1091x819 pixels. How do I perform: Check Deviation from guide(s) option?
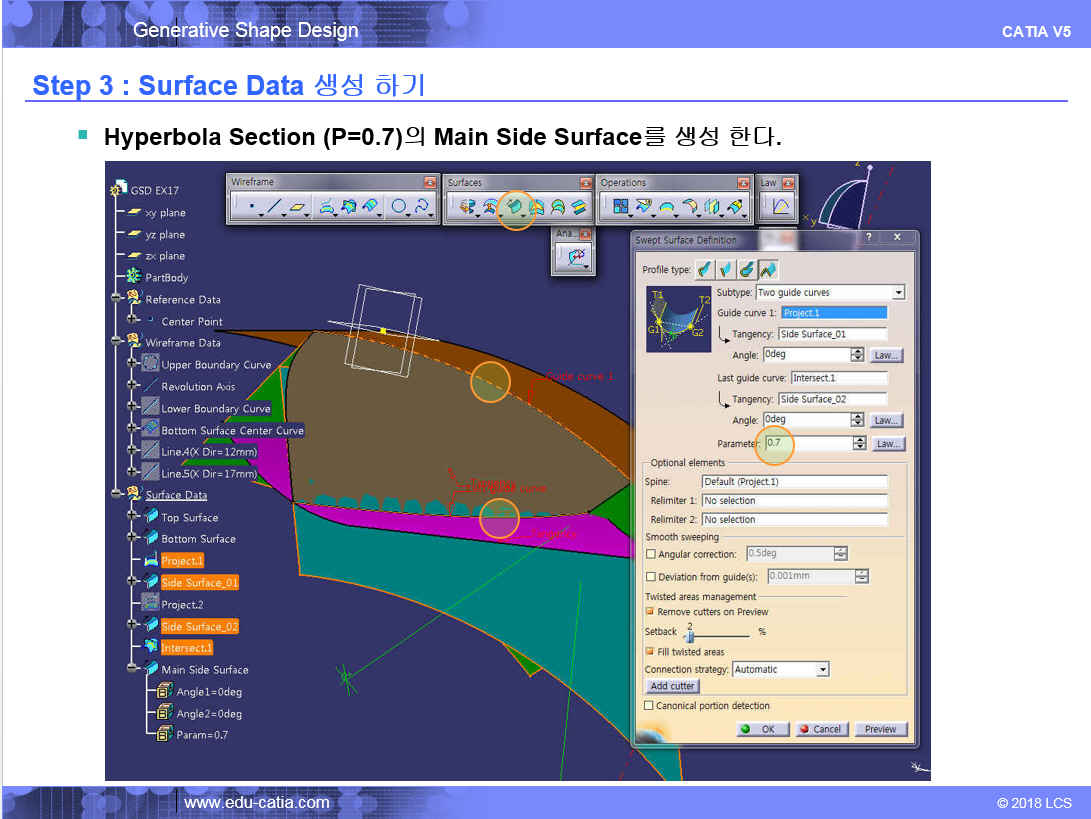651,577
